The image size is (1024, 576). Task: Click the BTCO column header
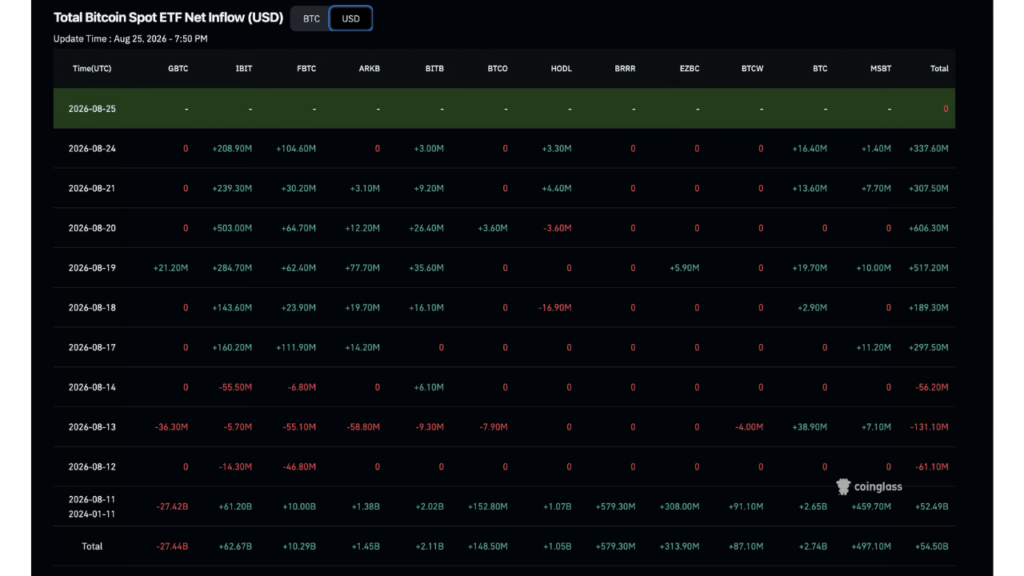pos(498,69)
